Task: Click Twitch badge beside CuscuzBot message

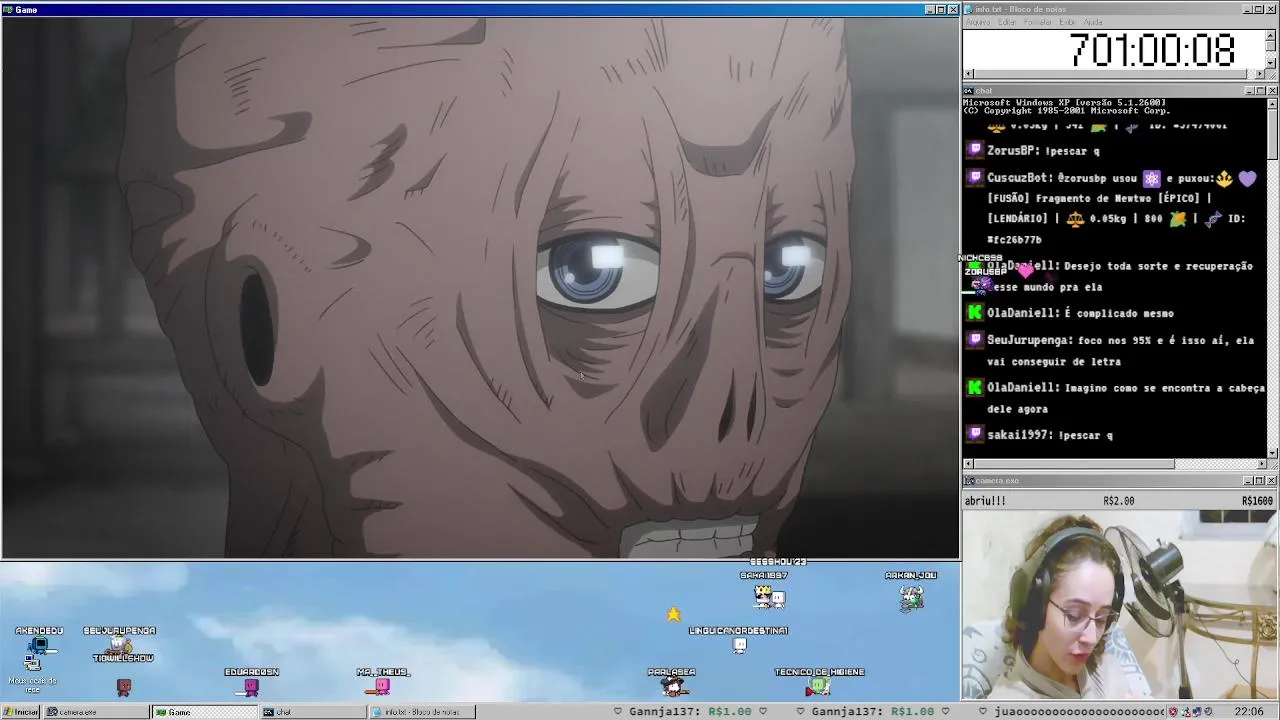Action: (x=975, y=177)
